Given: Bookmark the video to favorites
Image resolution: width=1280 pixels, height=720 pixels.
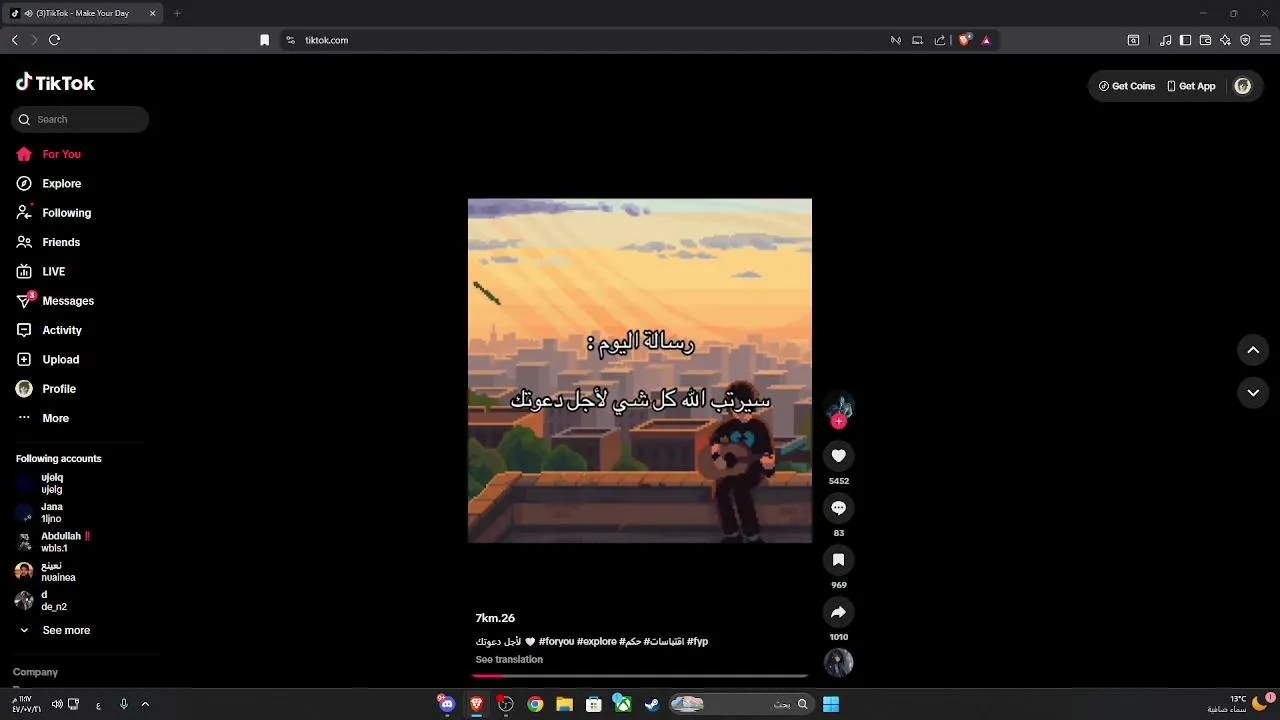Looking at the screenshot, I should click(838, 560).
